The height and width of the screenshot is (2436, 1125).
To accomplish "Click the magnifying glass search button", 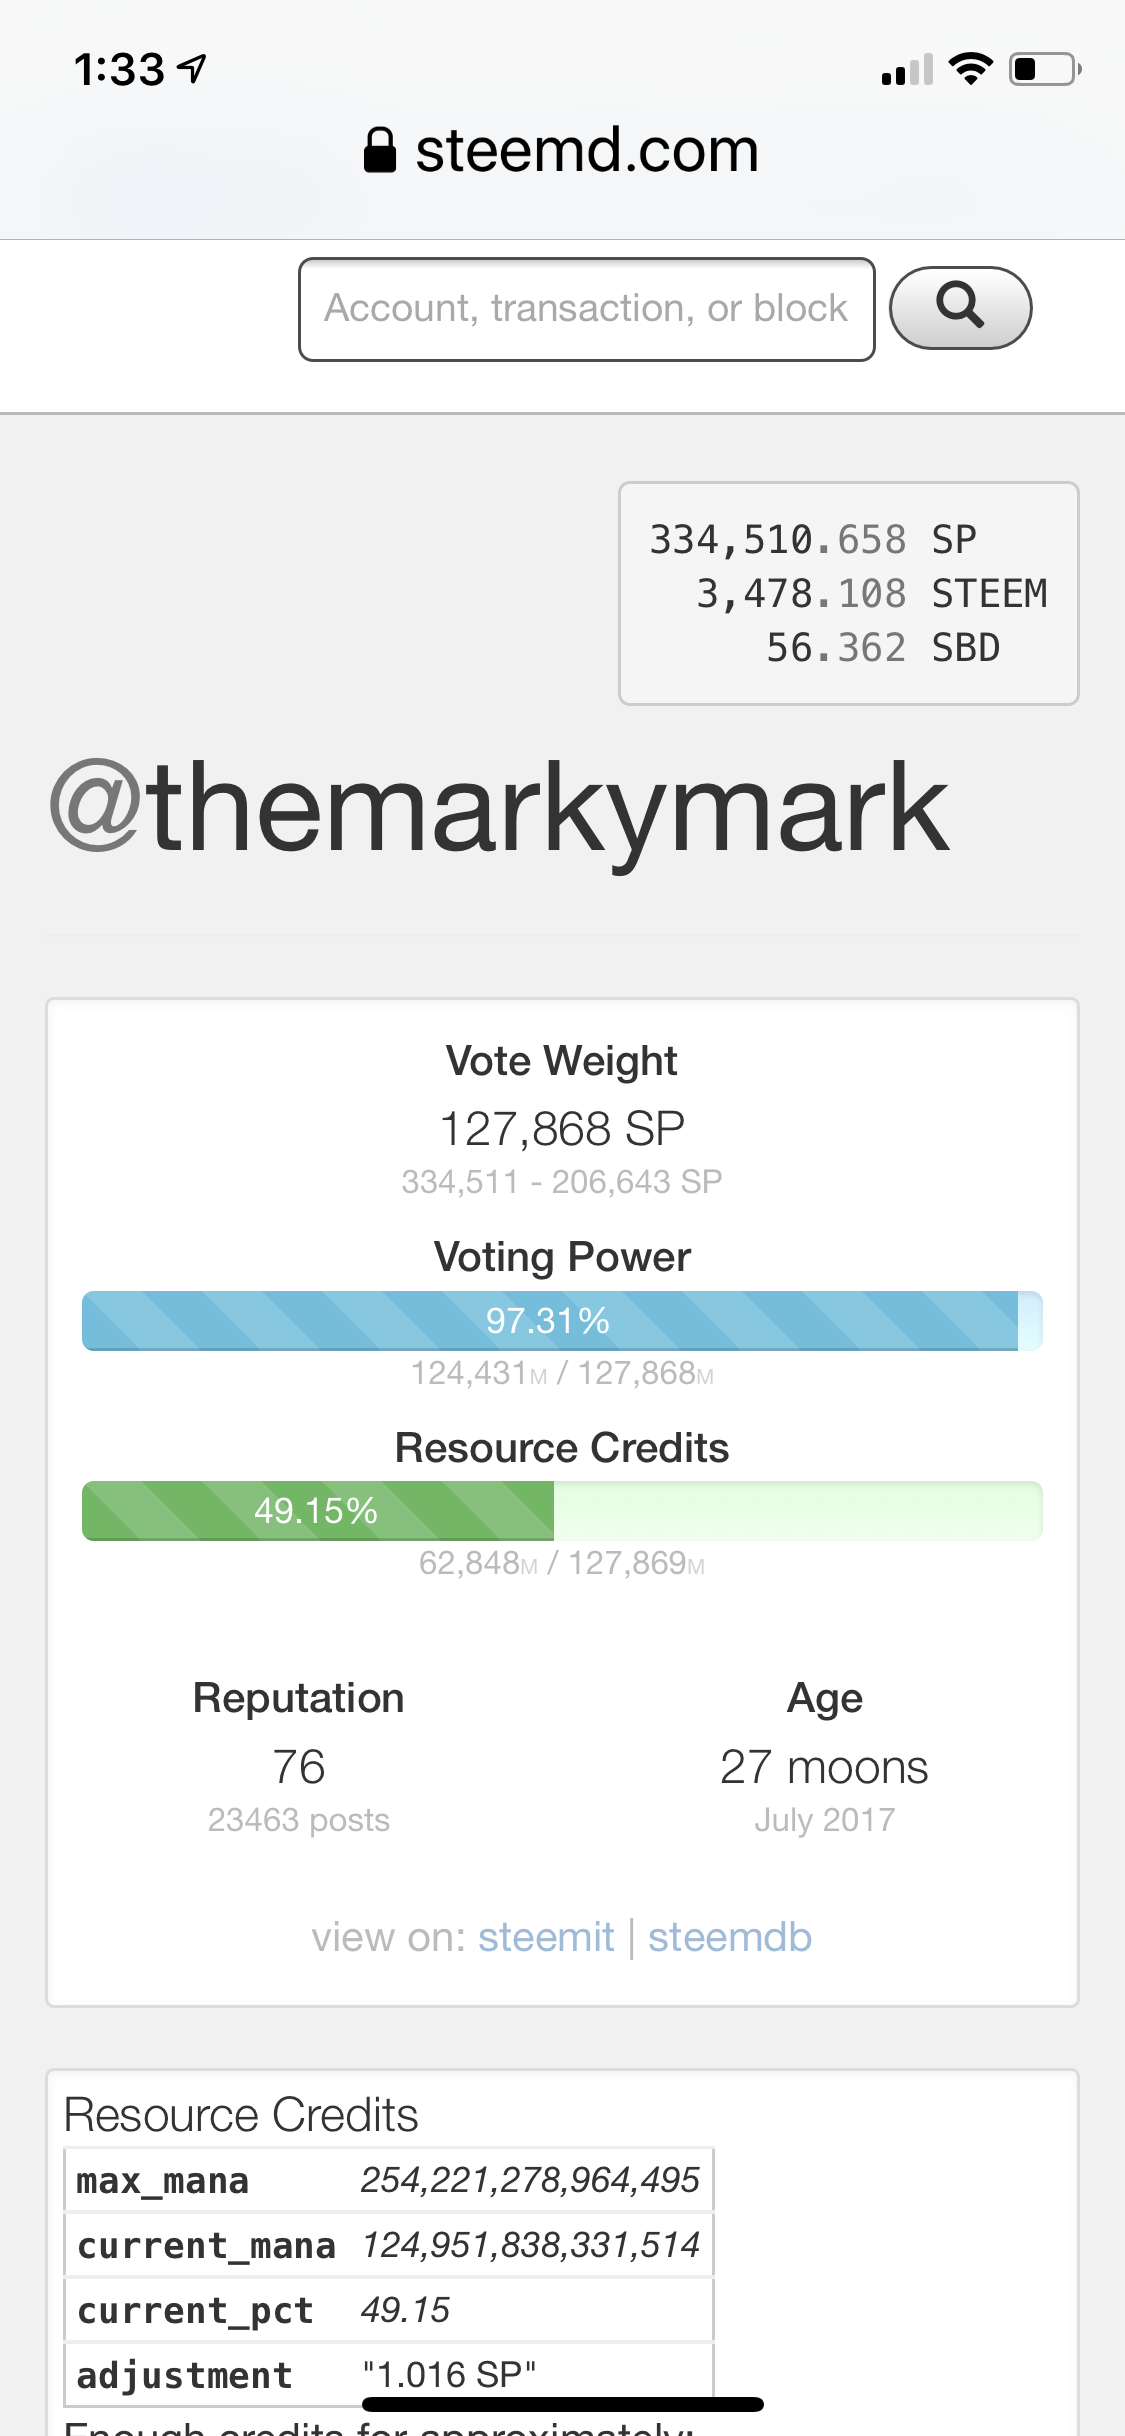I will pyautogui.click(x=960, y=308).
